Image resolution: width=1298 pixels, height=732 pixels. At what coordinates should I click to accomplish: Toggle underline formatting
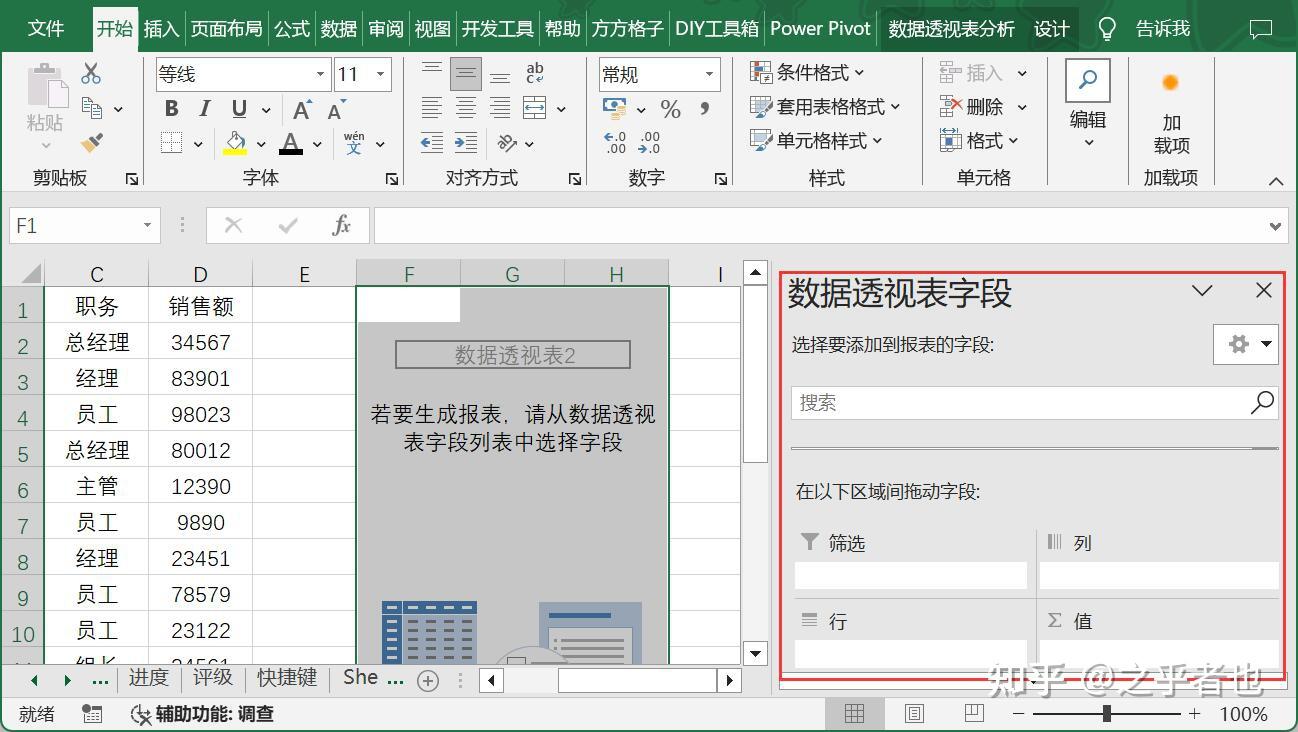[238, 108]
